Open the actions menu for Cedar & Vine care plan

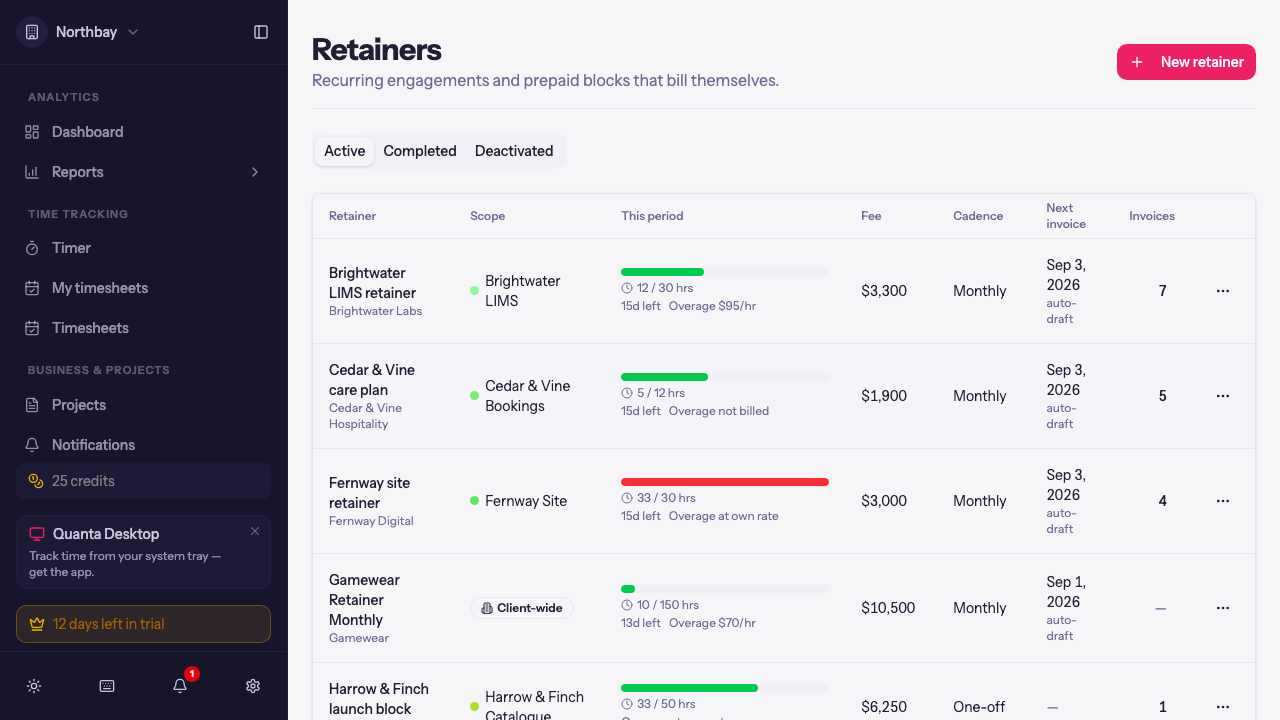1223,396
